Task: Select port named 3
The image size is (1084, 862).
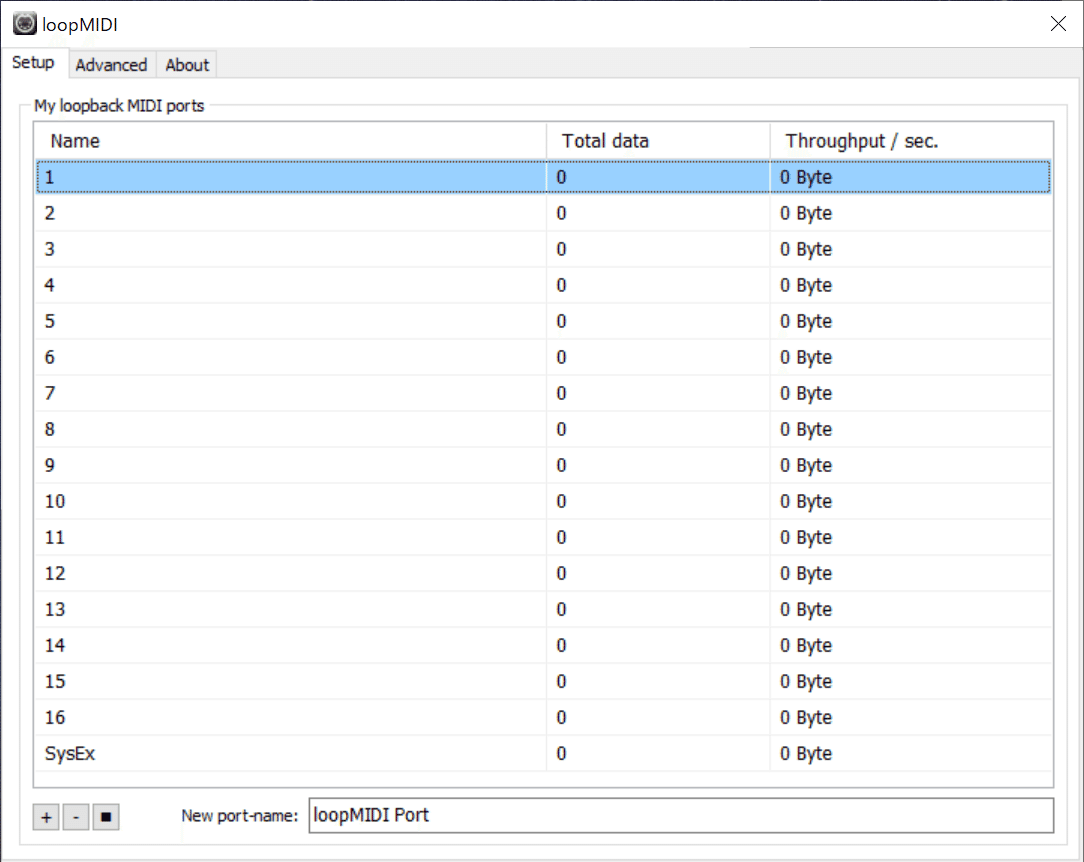Action: point(543,249)
